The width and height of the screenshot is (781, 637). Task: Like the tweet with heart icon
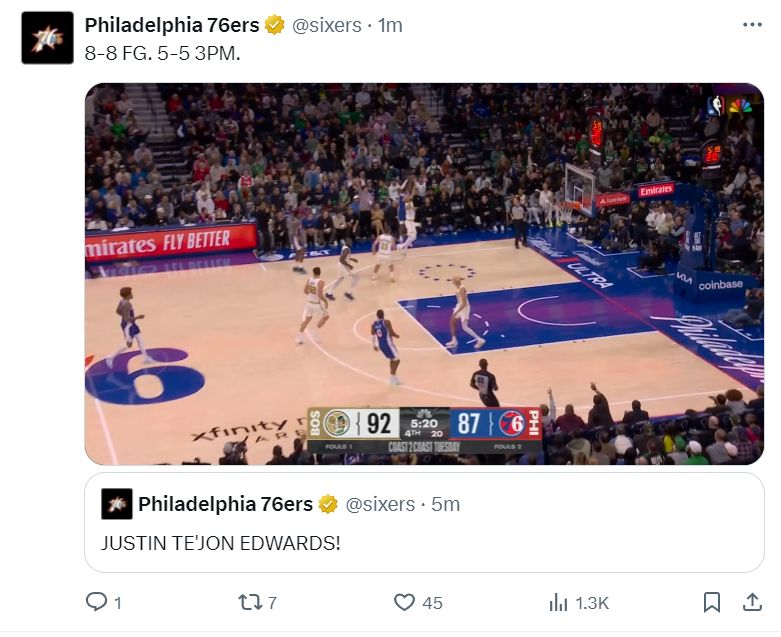404,602
